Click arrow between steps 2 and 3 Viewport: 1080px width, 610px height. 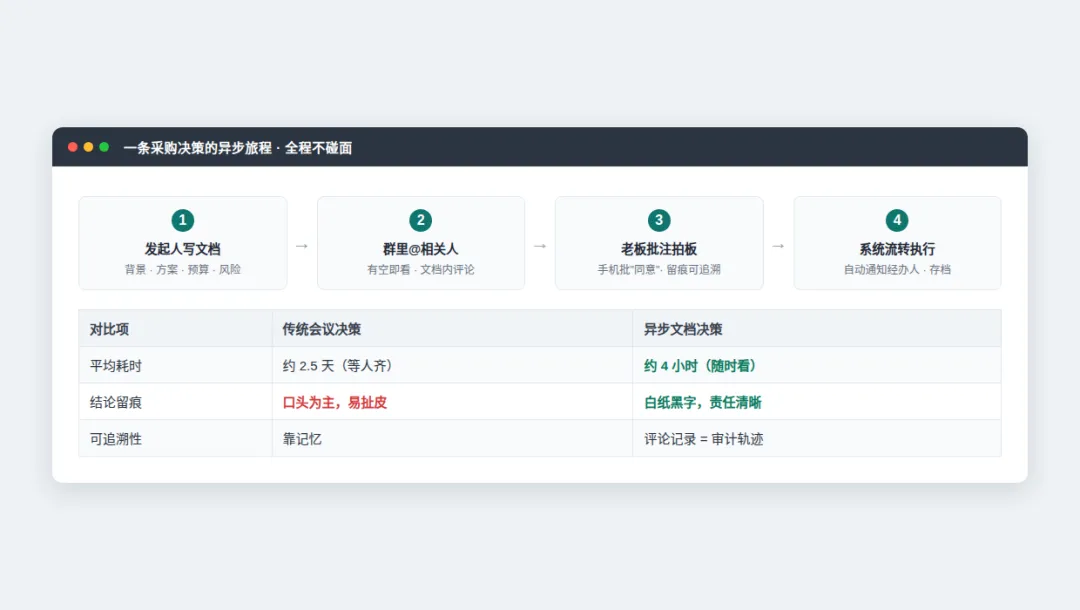[540, 246]
